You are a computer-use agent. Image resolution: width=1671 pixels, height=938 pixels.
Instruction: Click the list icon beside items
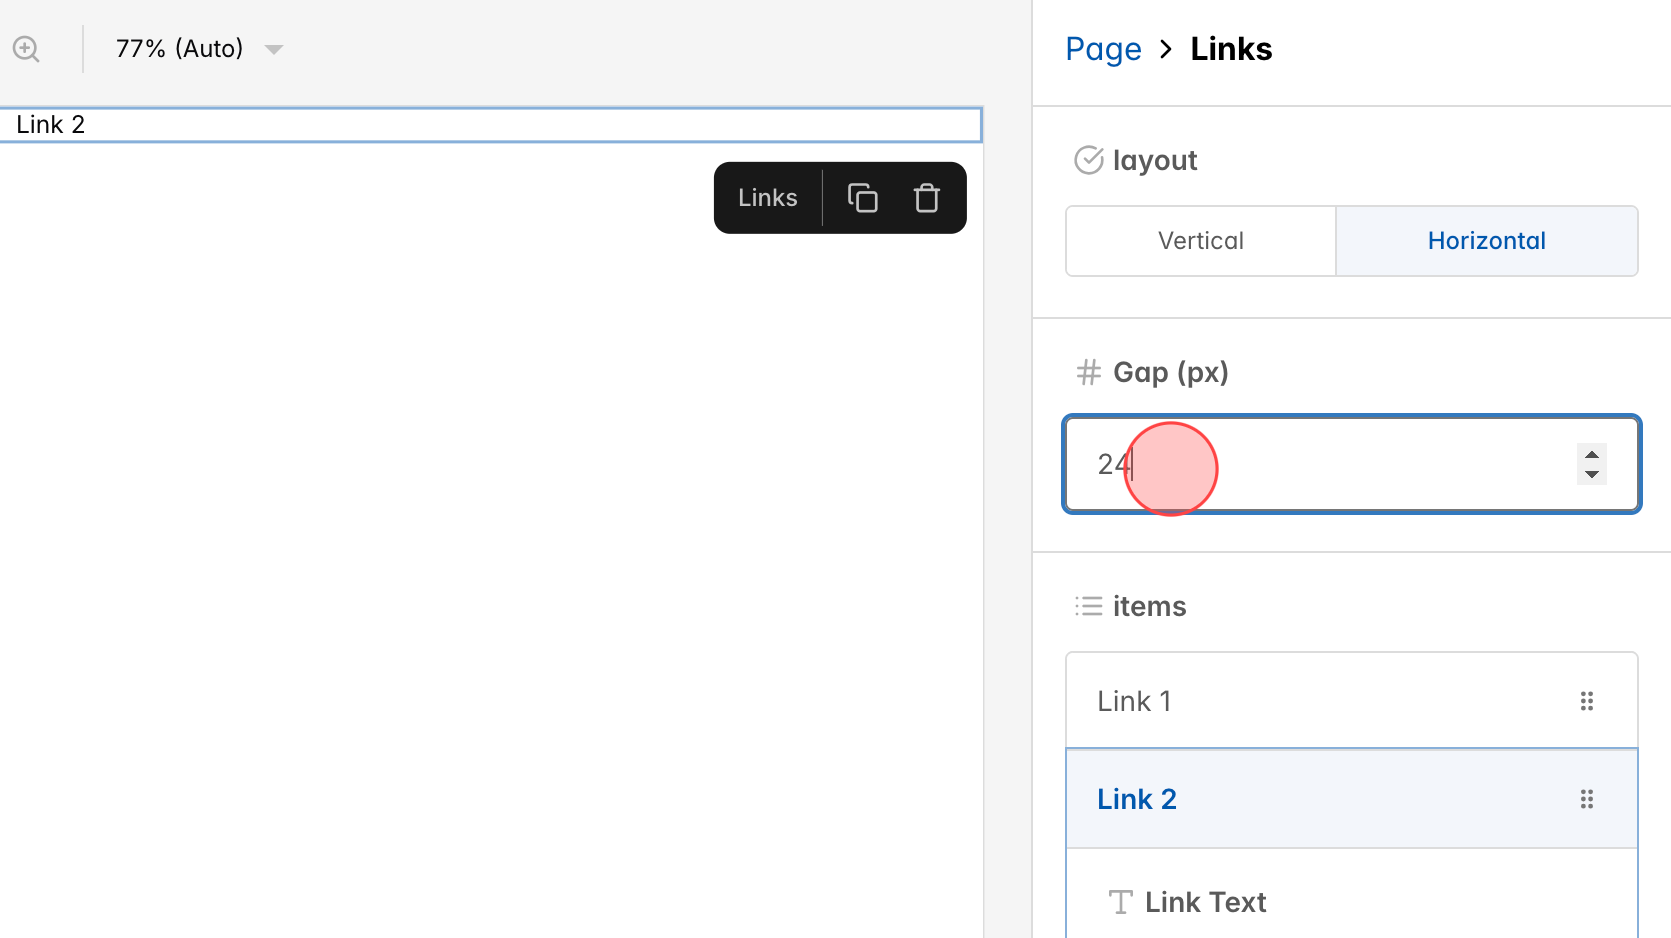tap(1088, 605)
